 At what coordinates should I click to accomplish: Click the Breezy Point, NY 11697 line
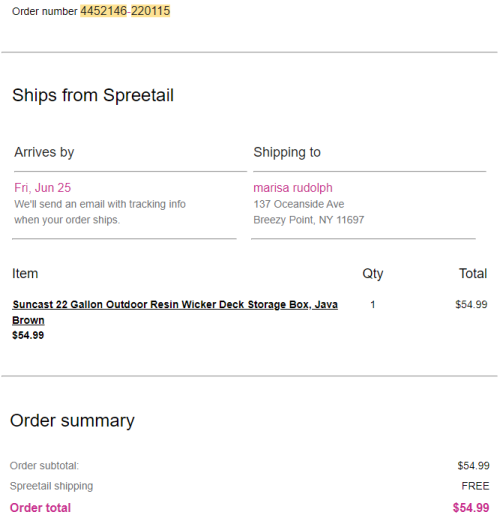pos(308,220)
